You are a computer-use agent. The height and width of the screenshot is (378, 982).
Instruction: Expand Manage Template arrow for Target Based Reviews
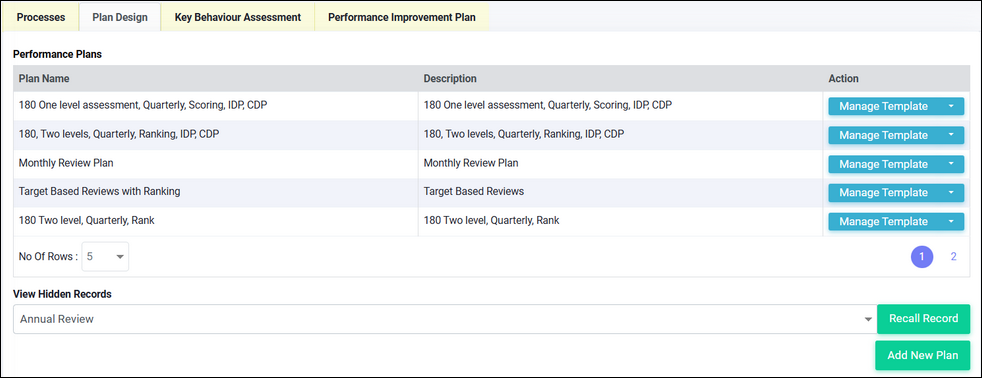951,193
